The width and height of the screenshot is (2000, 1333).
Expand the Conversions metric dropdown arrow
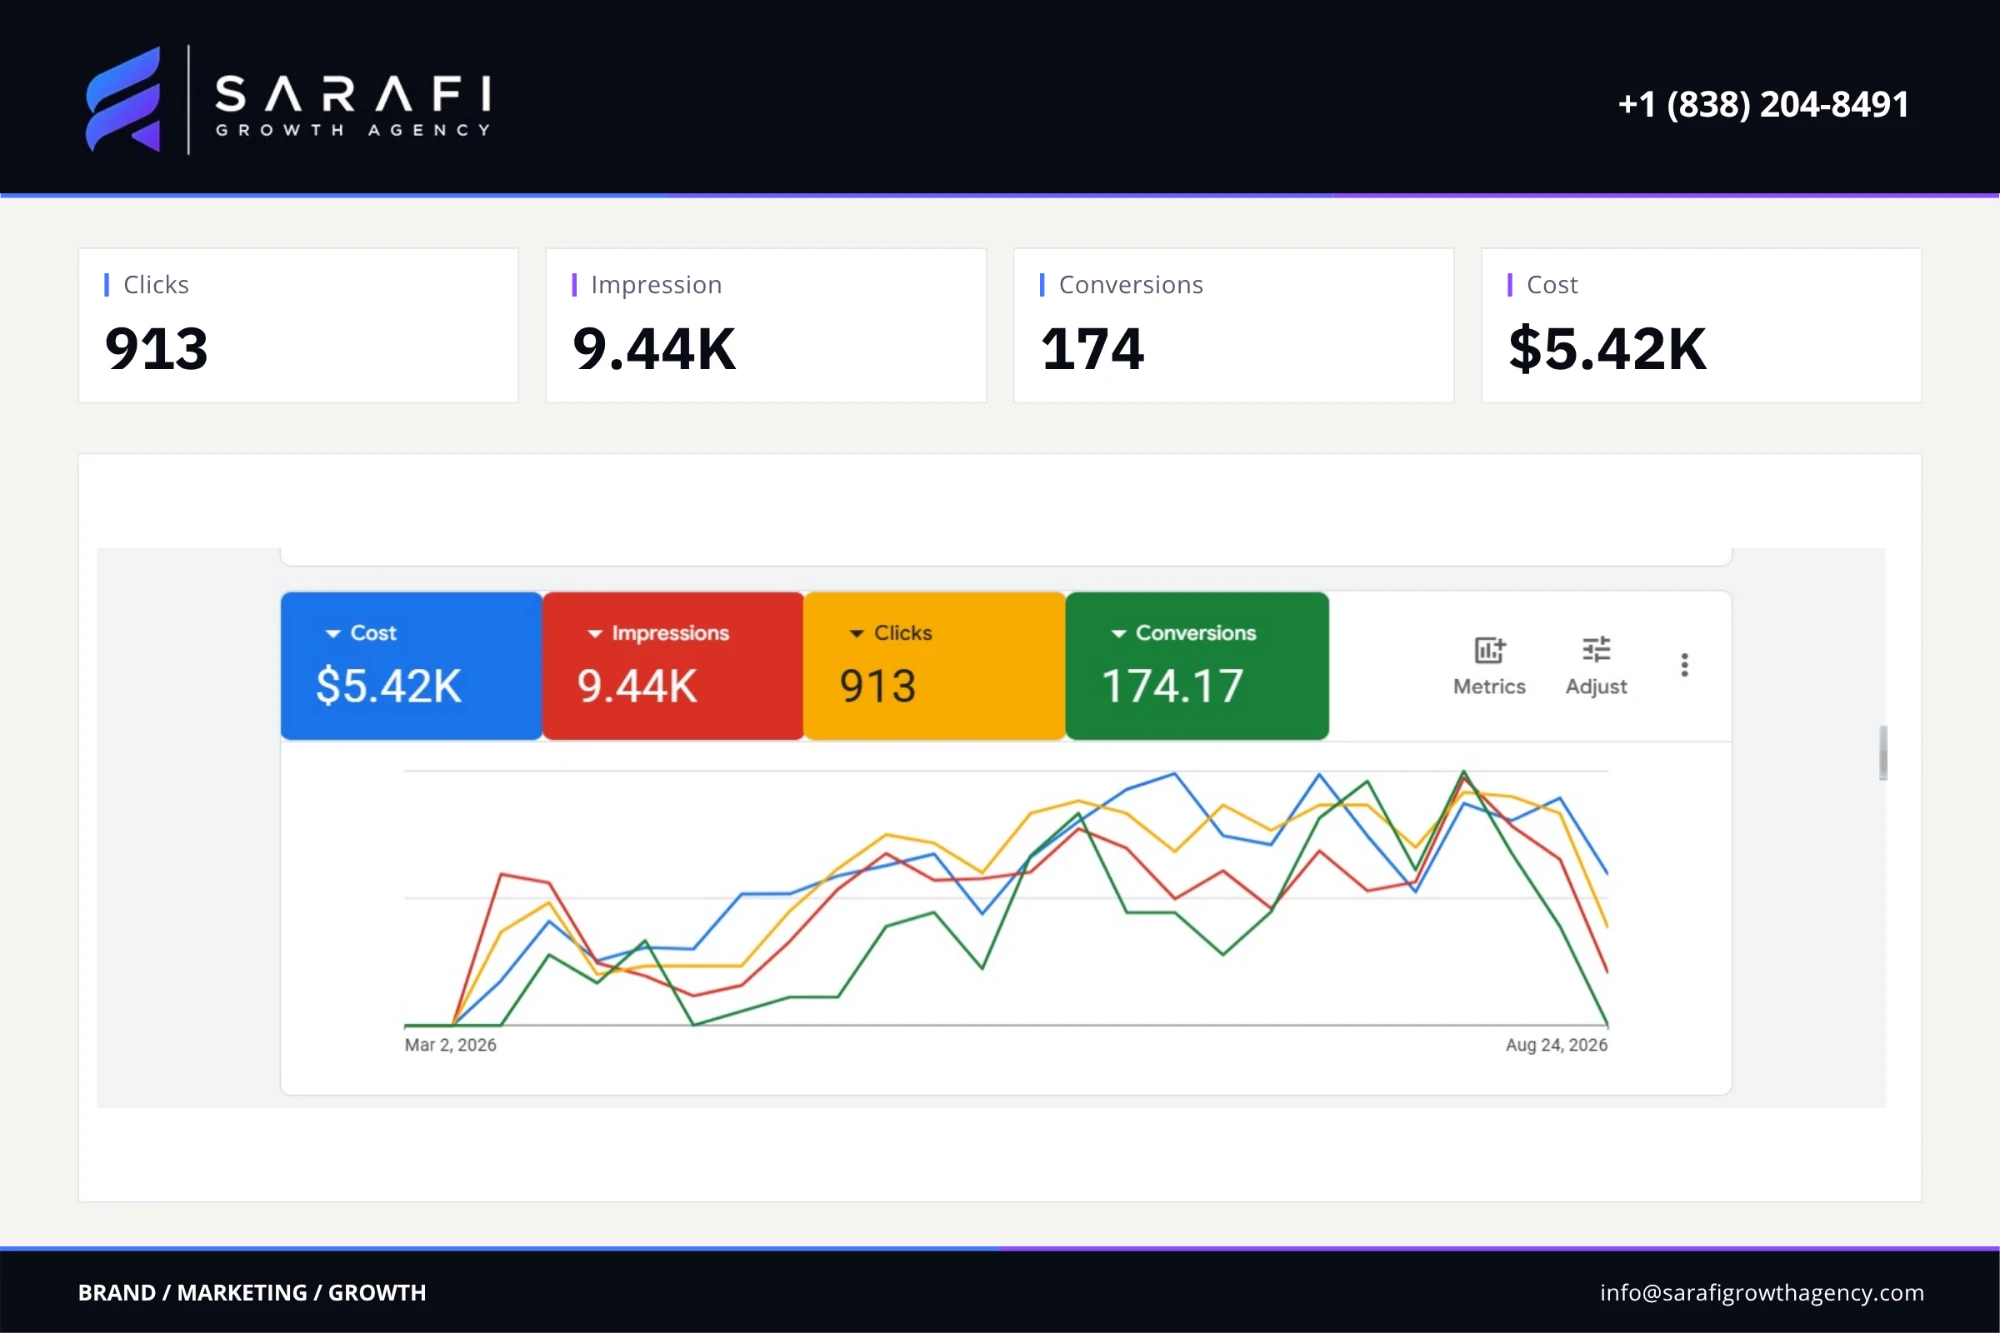click(1119, 634)
